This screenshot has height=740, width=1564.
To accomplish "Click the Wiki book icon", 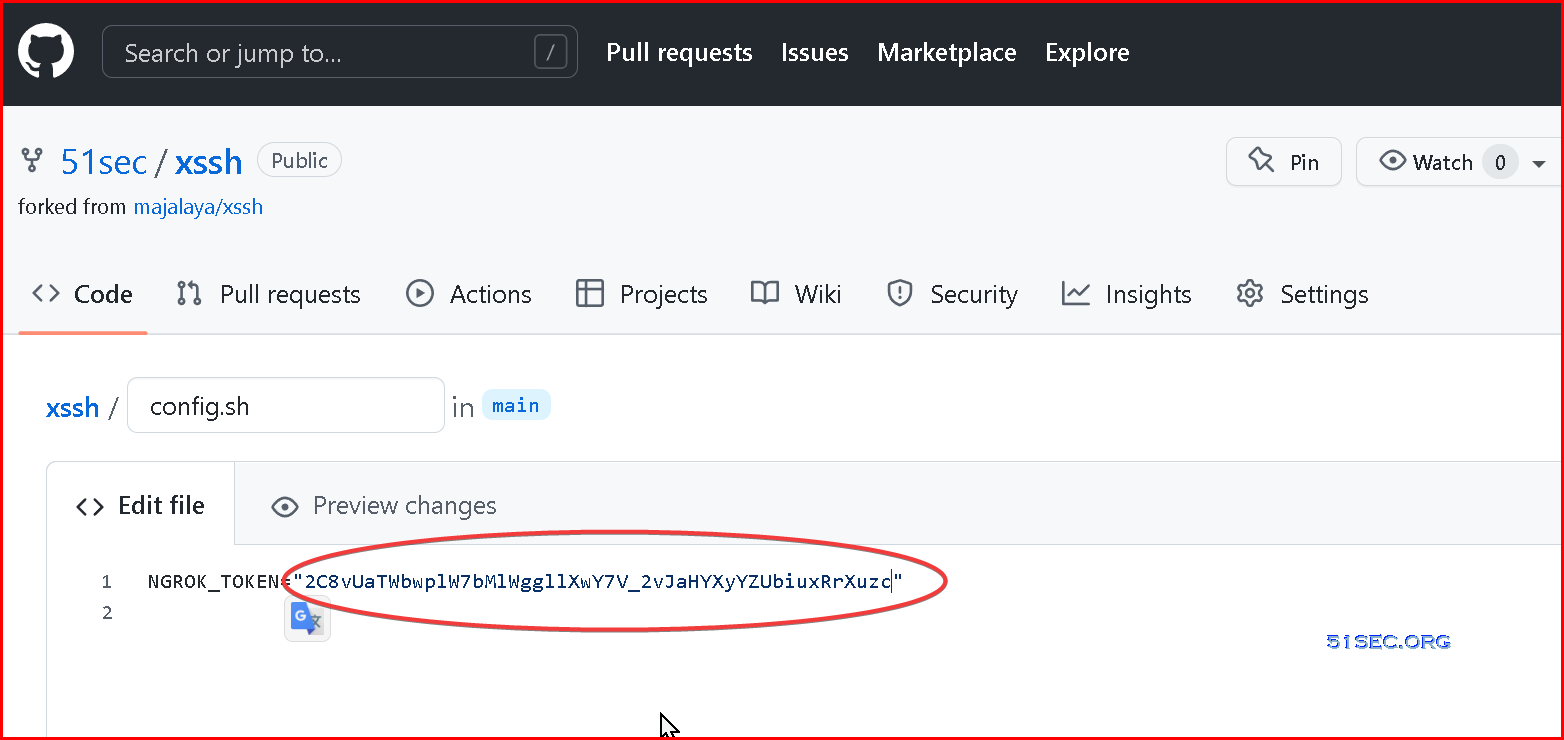I will pos(765,293).
